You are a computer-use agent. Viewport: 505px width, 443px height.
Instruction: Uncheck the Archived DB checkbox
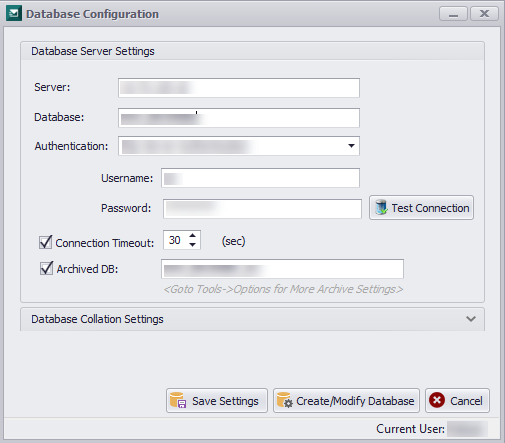(x=46, y=268)
